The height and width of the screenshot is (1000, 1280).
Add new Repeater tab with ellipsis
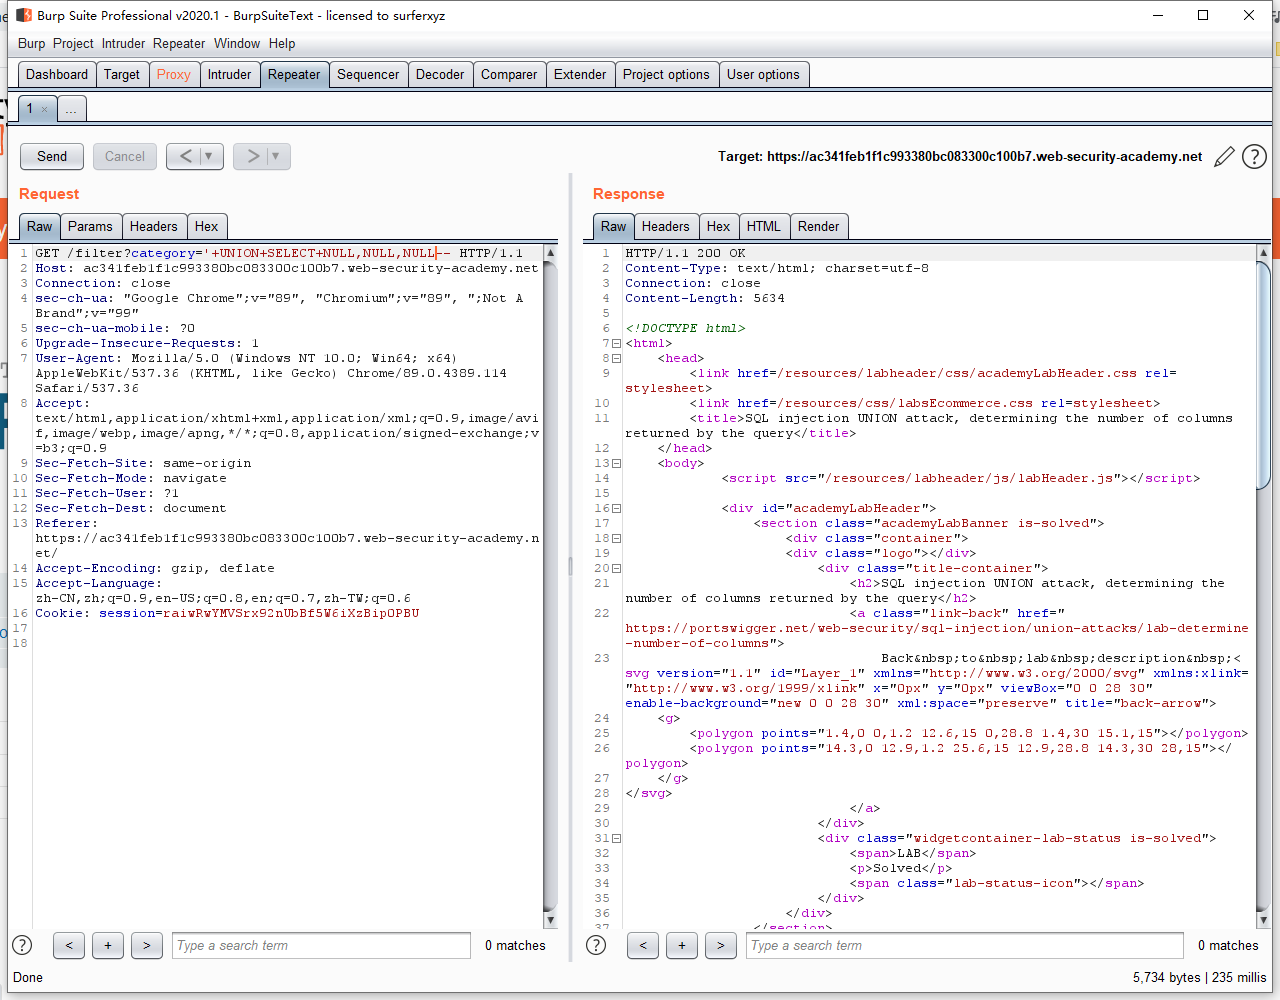coord(71,109)
